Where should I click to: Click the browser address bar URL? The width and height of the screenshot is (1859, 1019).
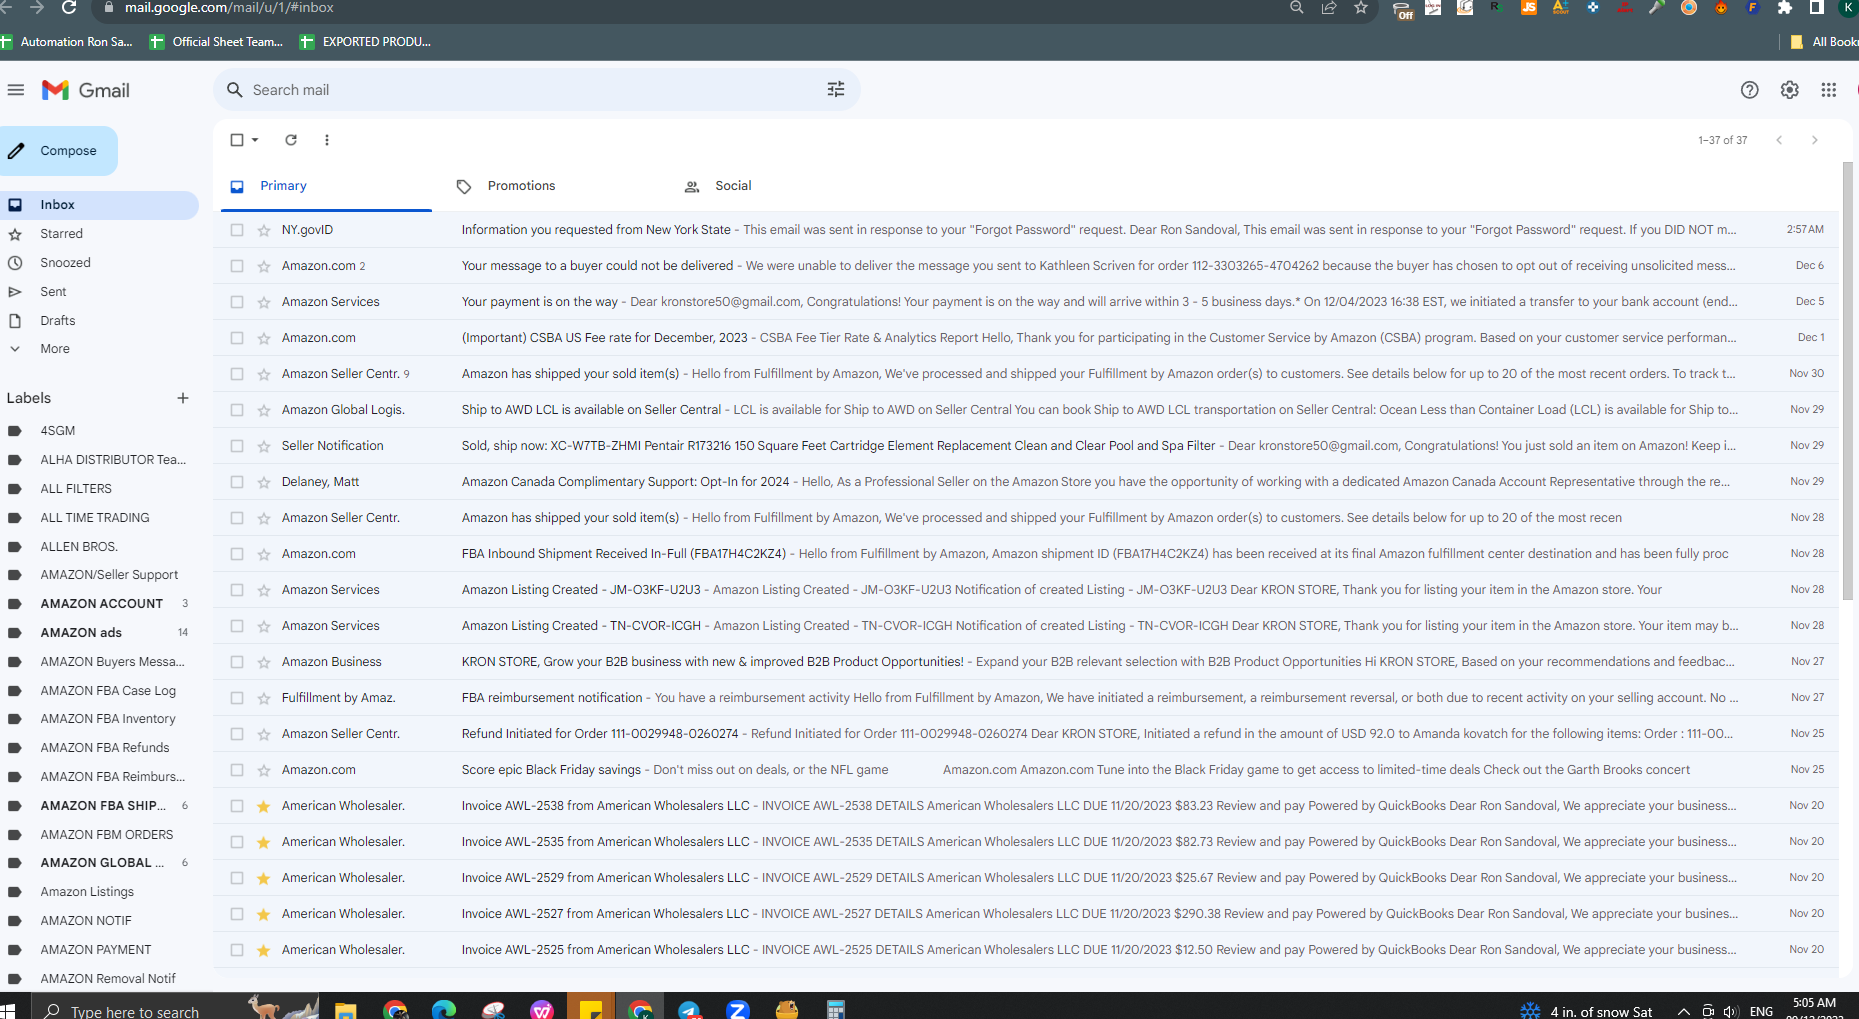(x=229, y=8)
